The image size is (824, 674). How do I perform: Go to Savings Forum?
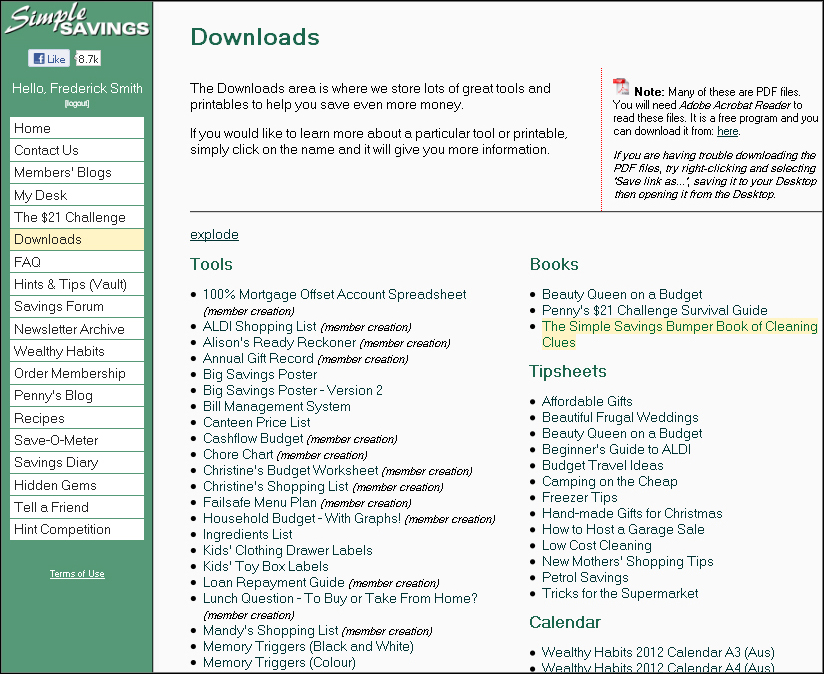(77, 306)
